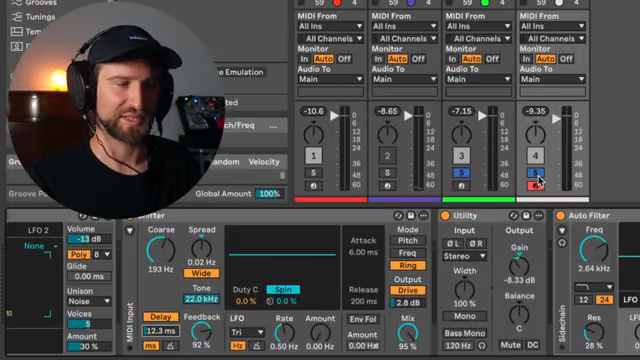Click the Grooves icon in the browser sidebar
640x360 pixels.
click(x=17, y=3)
